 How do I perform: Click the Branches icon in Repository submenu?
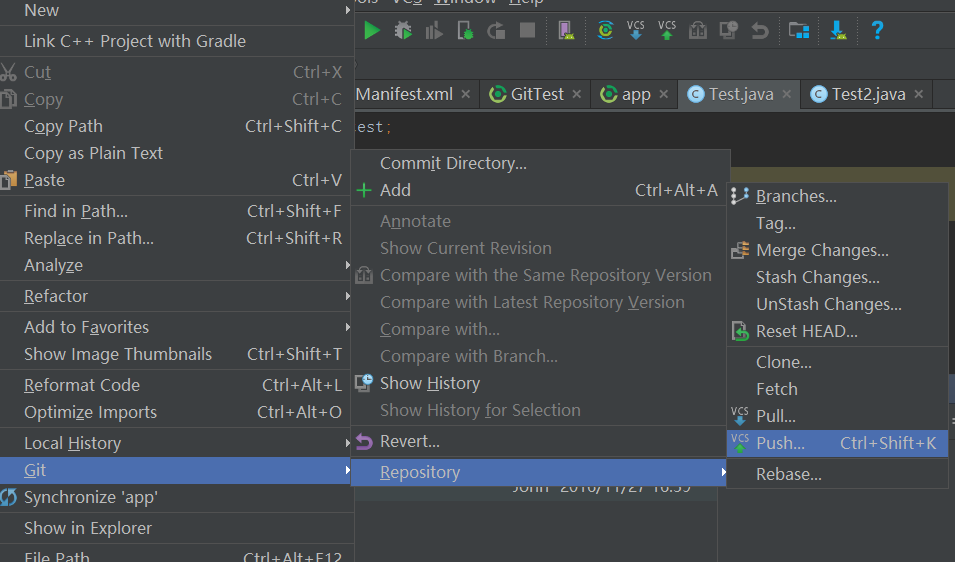(x=739, y=196)
